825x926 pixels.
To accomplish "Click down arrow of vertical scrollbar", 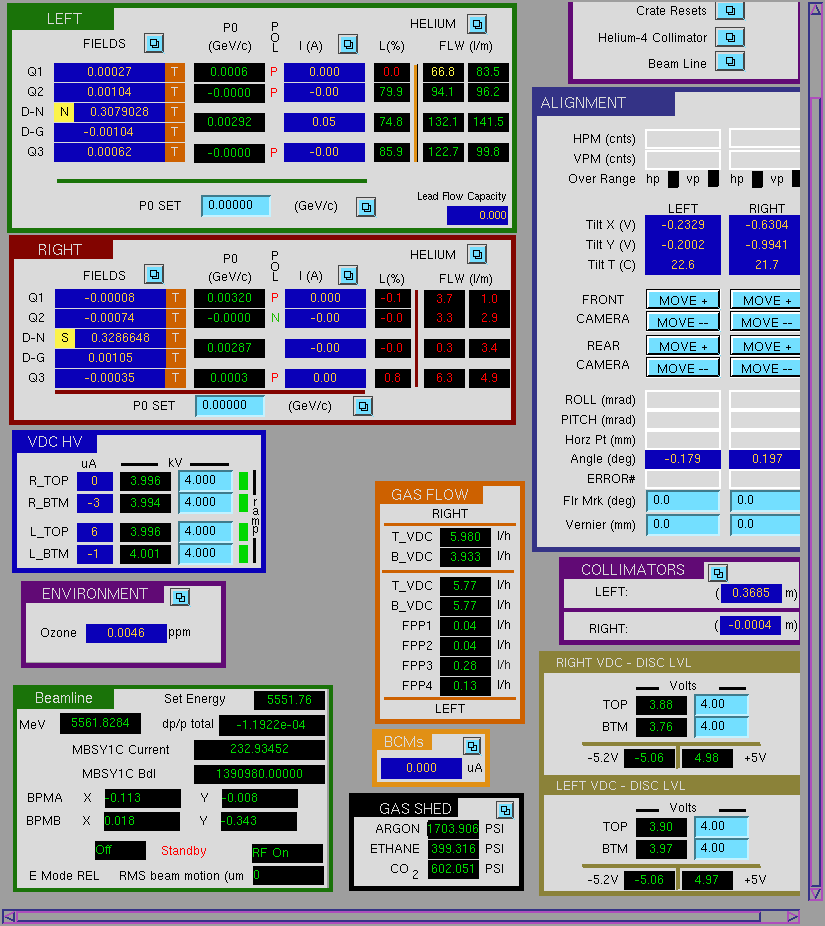I will point(816,892).
